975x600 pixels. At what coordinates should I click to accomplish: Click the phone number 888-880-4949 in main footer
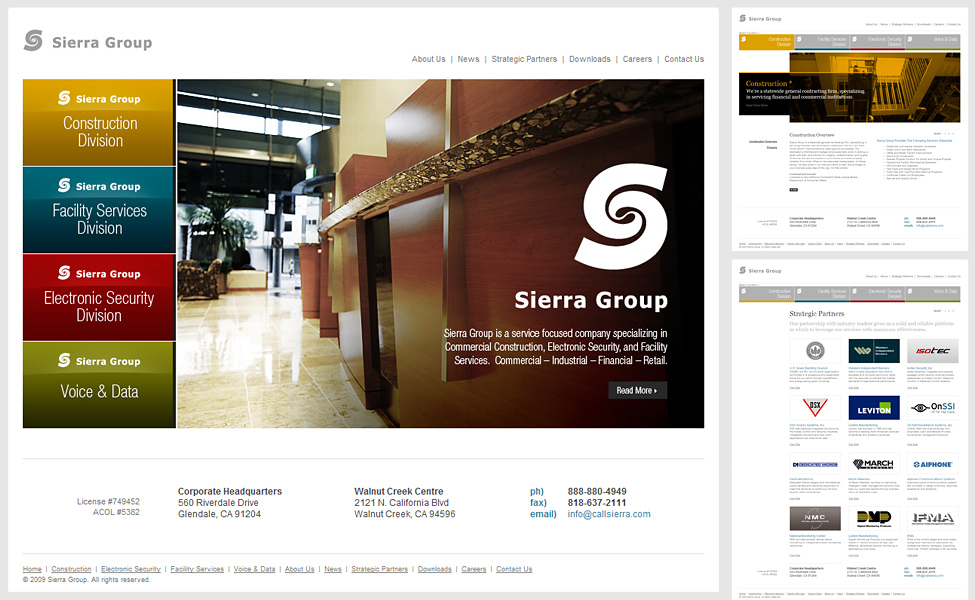597,491
